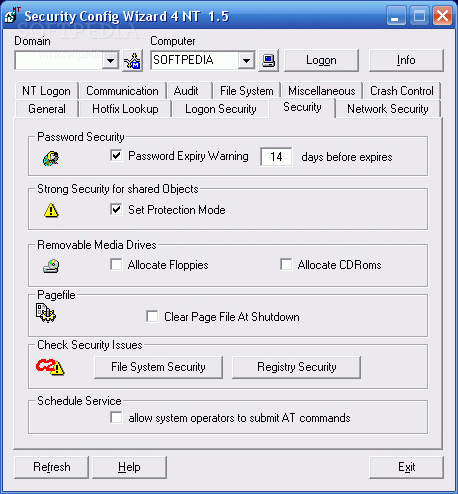Click the Info button
The height and width of the screenshot is (494, 458).
click(x=406, y=60)
